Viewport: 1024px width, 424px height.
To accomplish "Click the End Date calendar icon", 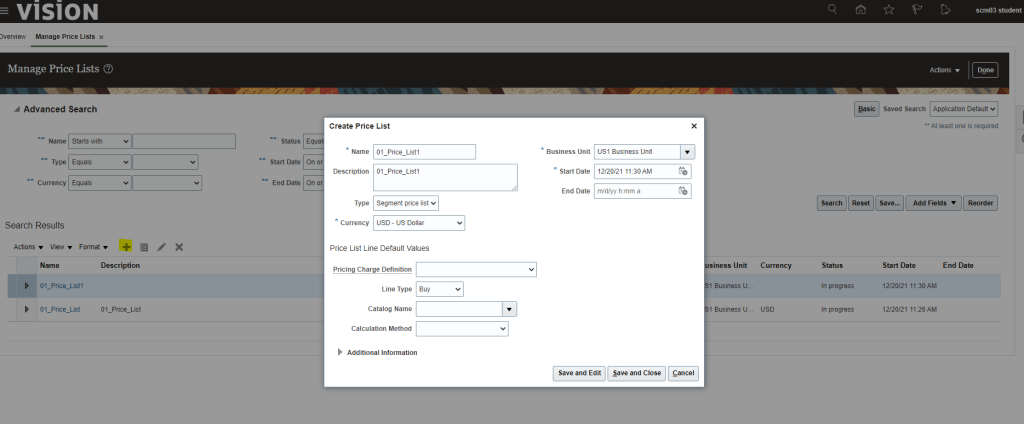I will [x=683, y=190].
